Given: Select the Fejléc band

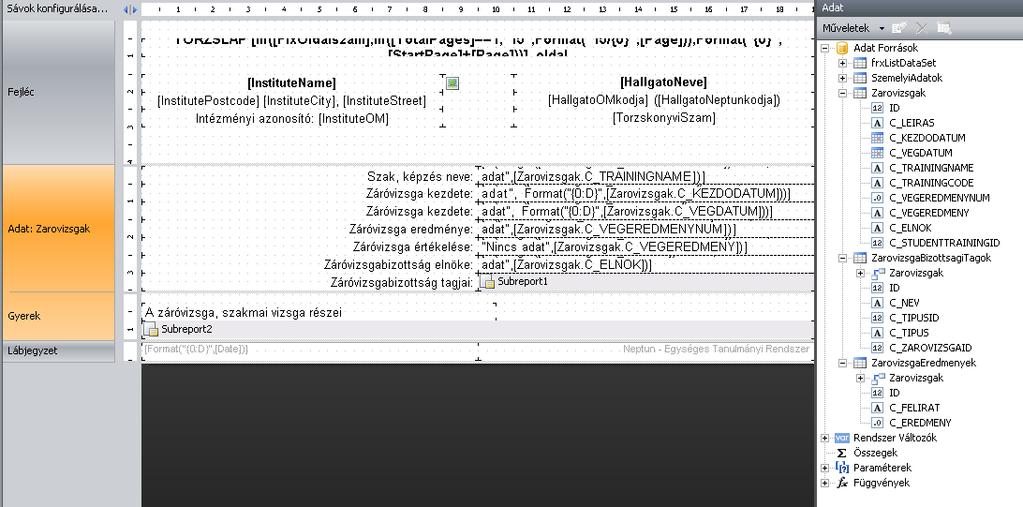Looking at the screenshot, I should [x=58, y=92].
